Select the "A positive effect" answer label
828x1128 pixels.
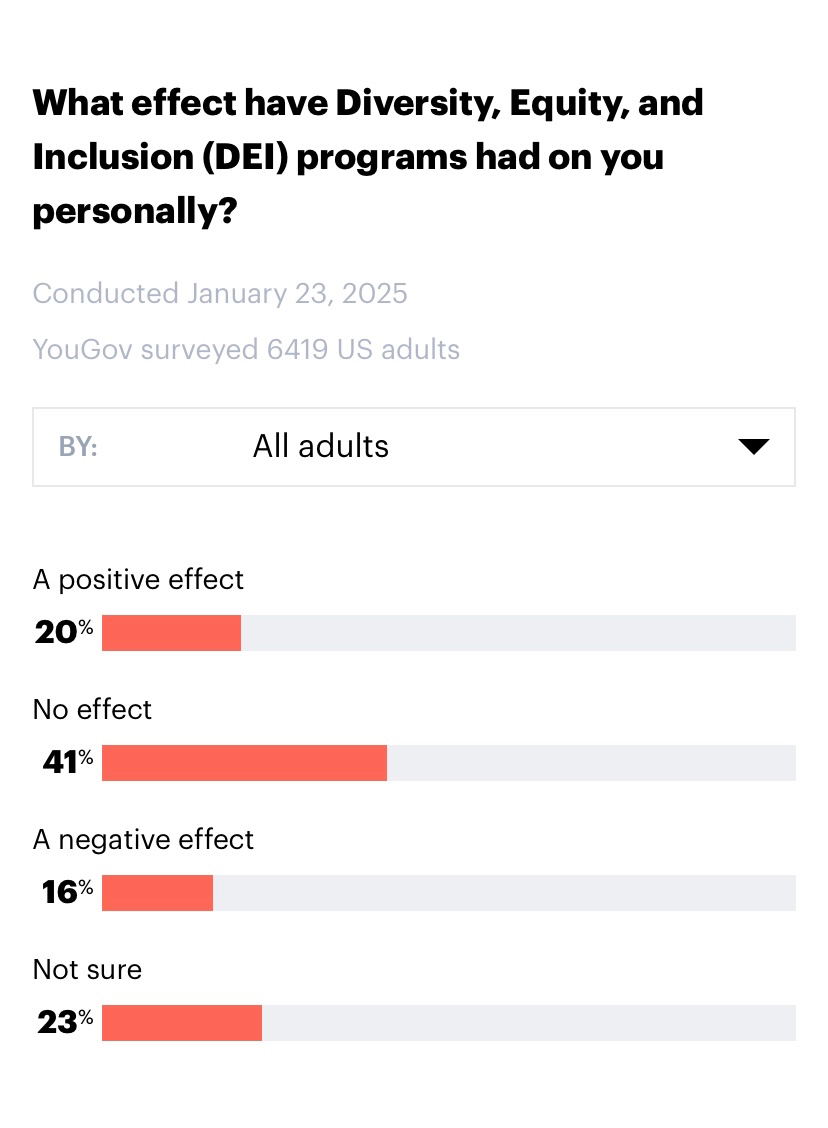coord(138,579)
